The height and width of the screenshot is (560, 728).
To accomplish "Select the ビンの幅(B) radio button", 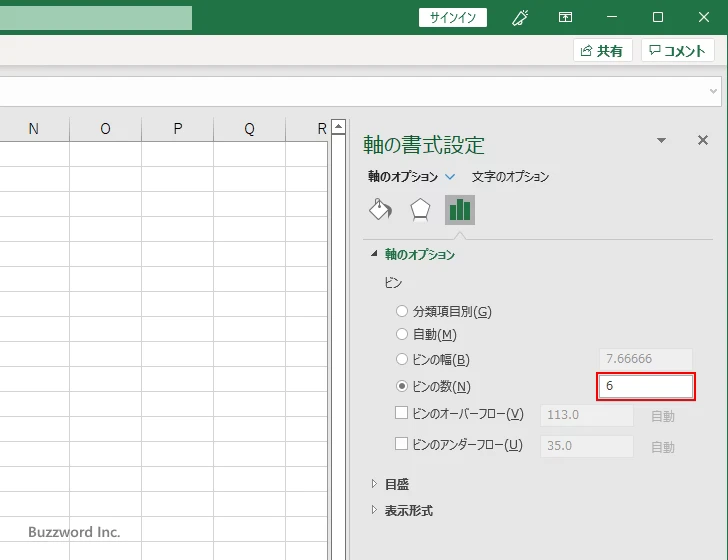I will tap(402, 359).
